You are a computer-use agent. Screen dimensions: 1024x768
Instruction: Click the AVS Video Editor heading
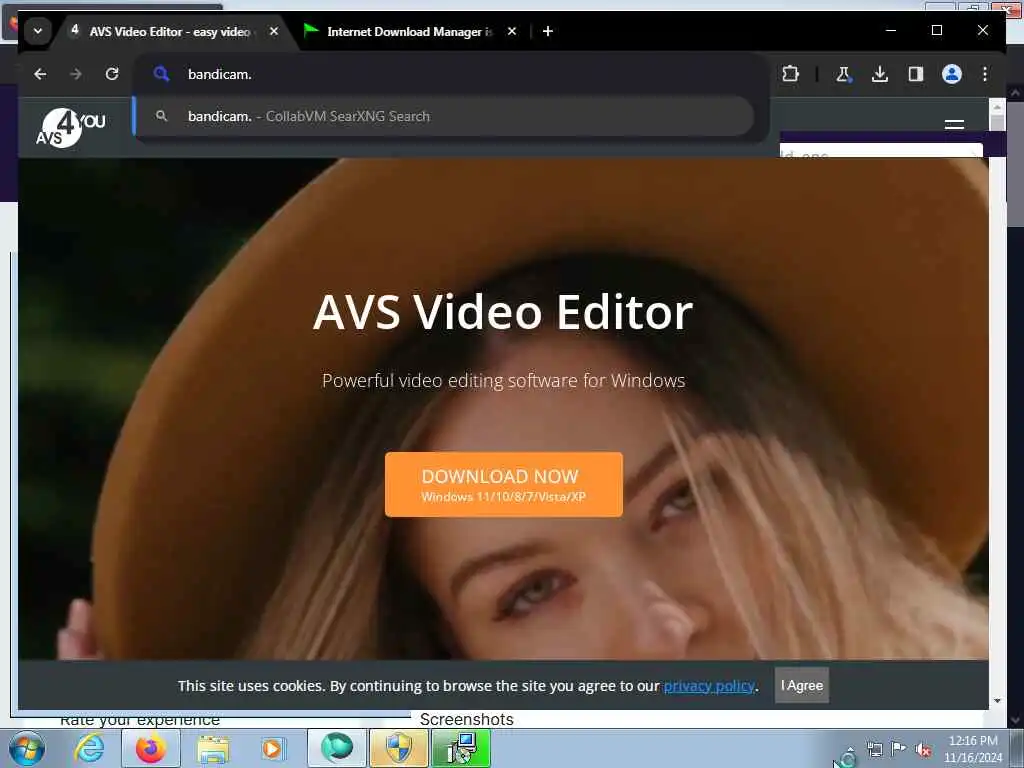503,312
